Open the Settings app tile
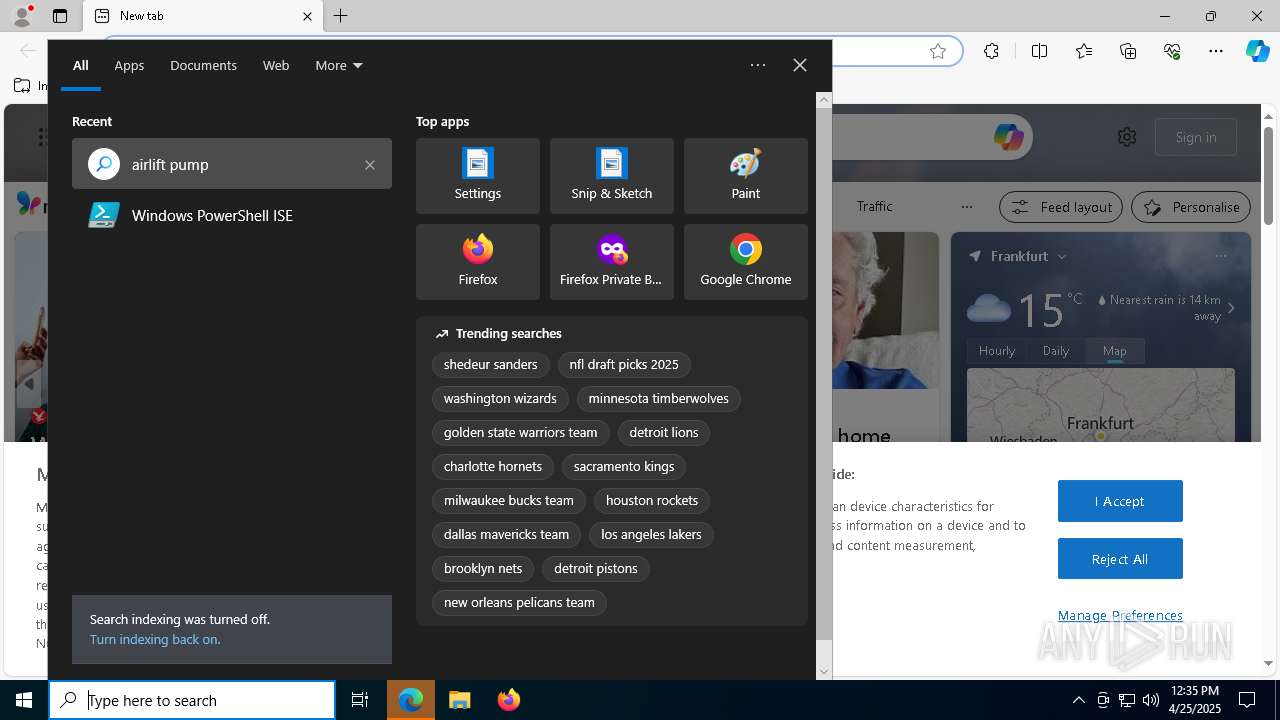The image size is (1280, 720). [478, 176]
